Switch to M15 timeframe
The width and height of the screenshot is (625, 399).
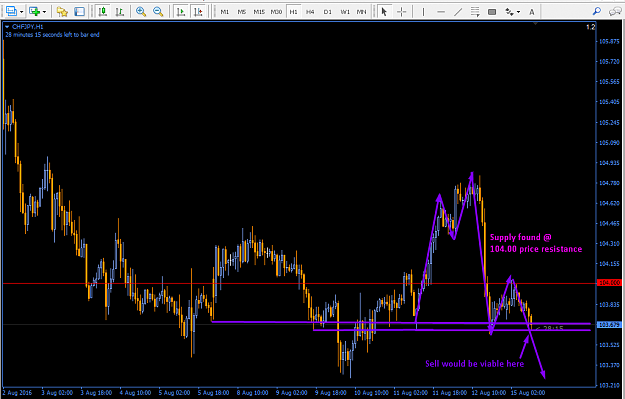(x=259, y=12)
